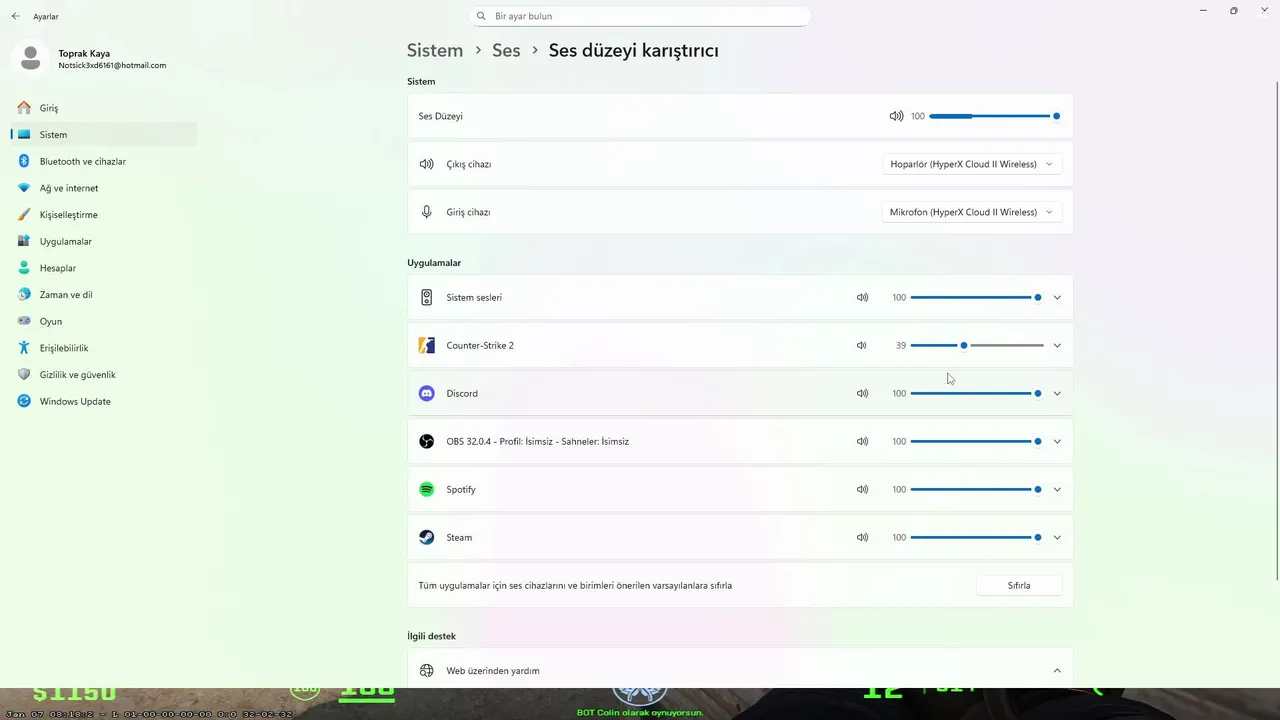Mute the master Ses Düzeyi speaker icon
This screenshot has height=720, width=1280.
click(x=896, y=116)
